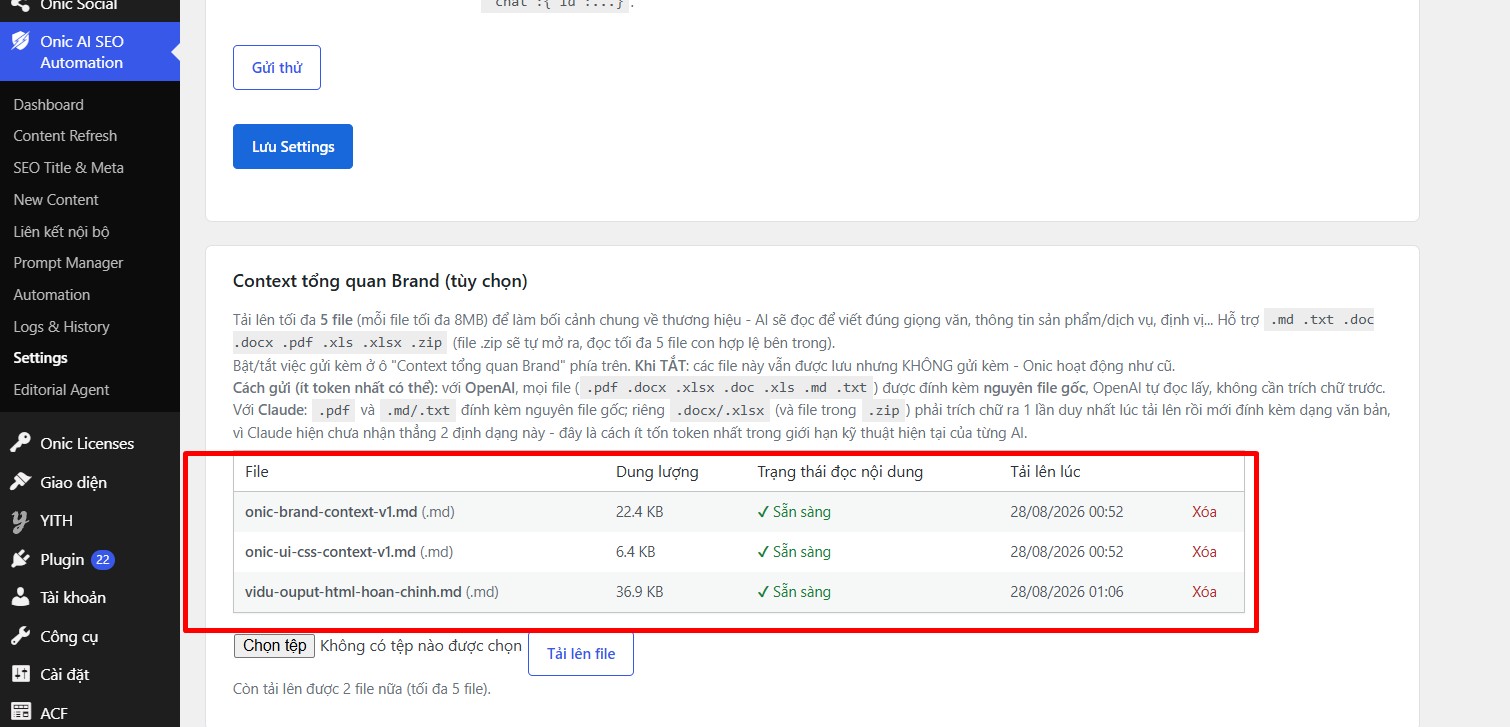
Task: Click the Dung lượng column header
Action: click(x=657, y=472)
